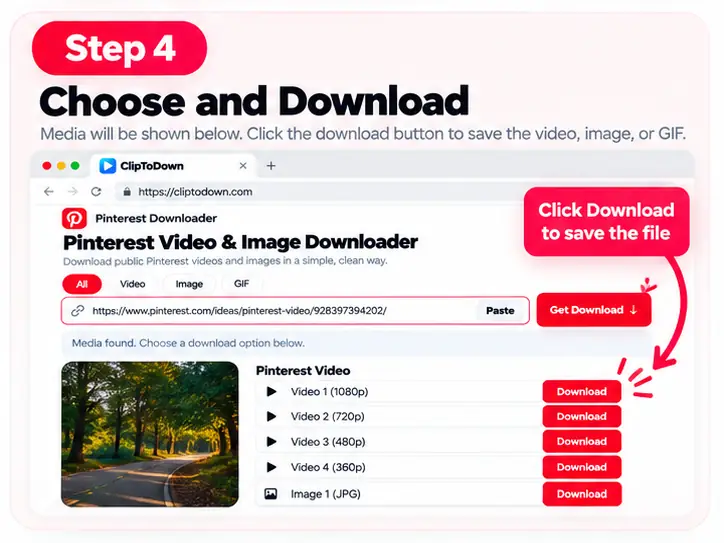Click the Paste button
Viewport: 724px width, 543px height.
[x=500, y=311]
